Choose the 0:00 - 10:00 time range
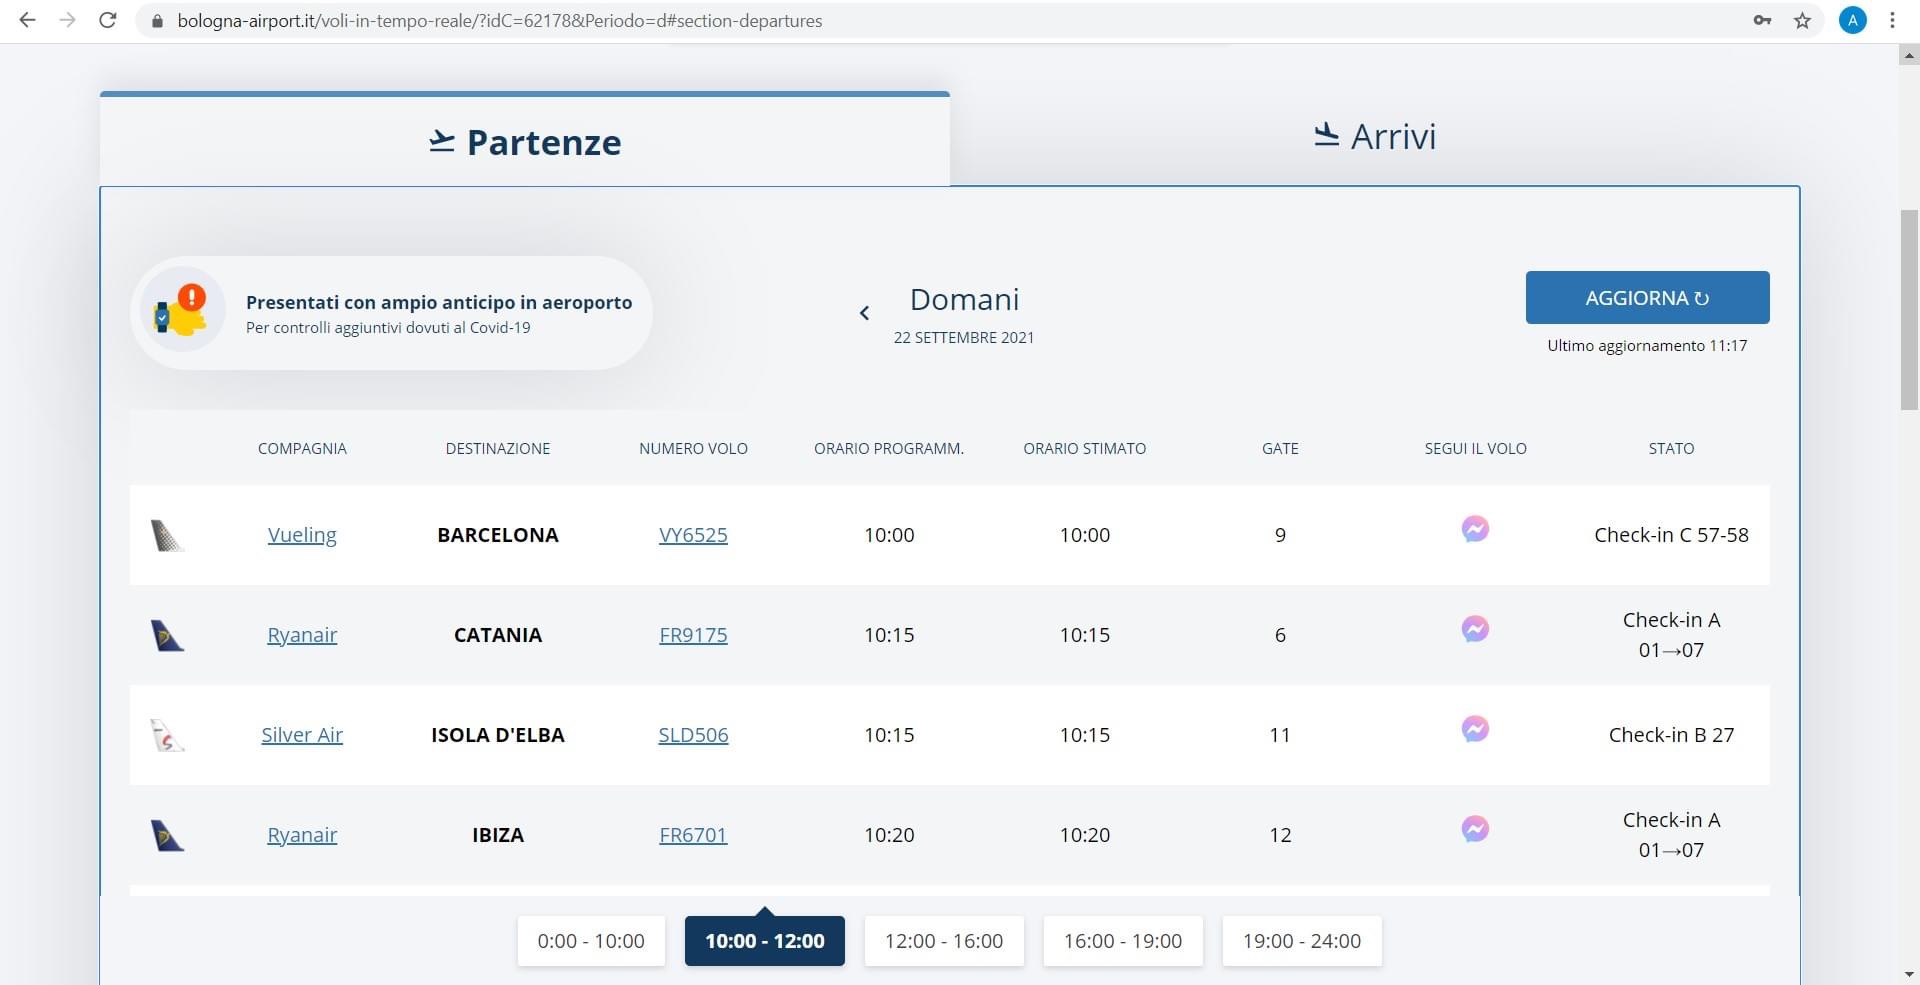 [590, 941]
